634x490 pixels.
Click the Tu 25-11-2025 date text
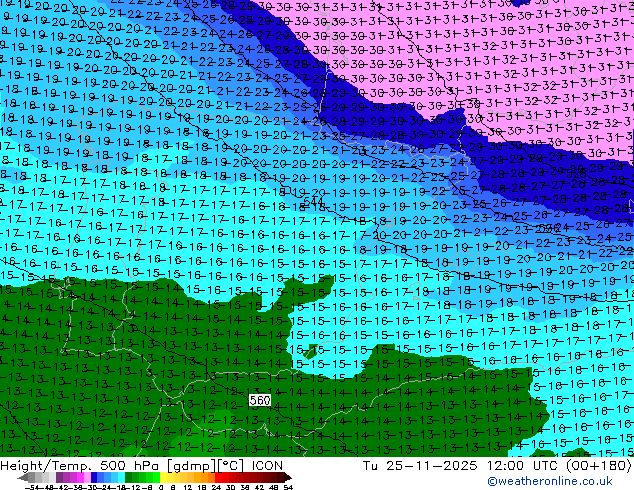click(x=420, y=466)
